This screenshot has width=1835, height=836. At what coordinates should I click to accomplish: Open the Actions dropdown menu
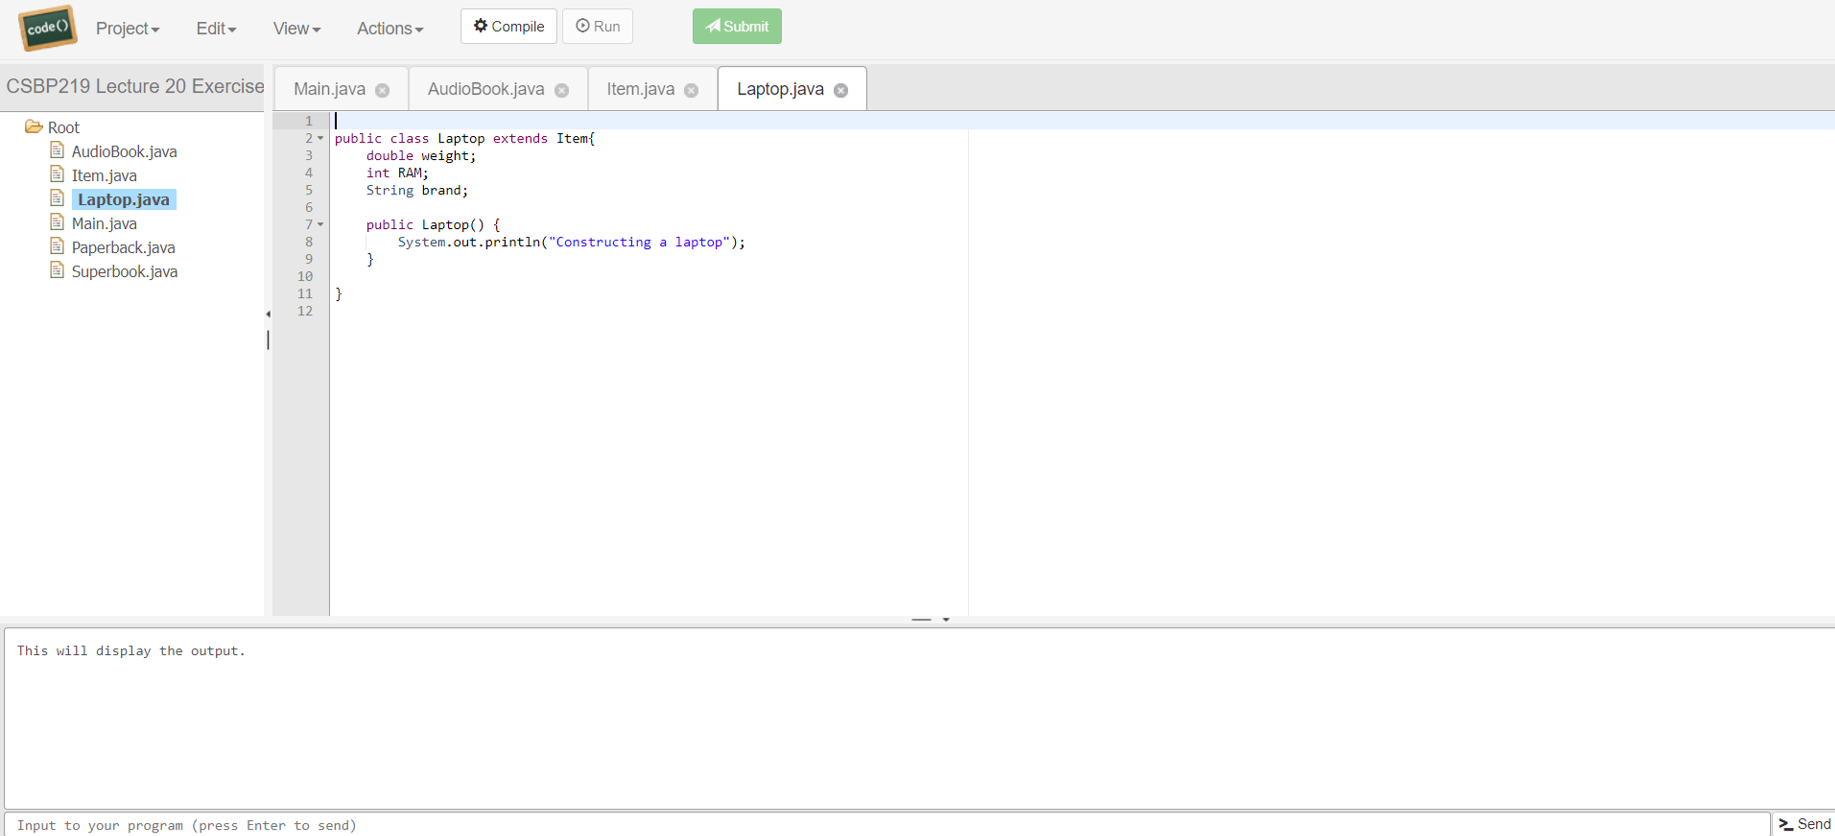(390, 29)
